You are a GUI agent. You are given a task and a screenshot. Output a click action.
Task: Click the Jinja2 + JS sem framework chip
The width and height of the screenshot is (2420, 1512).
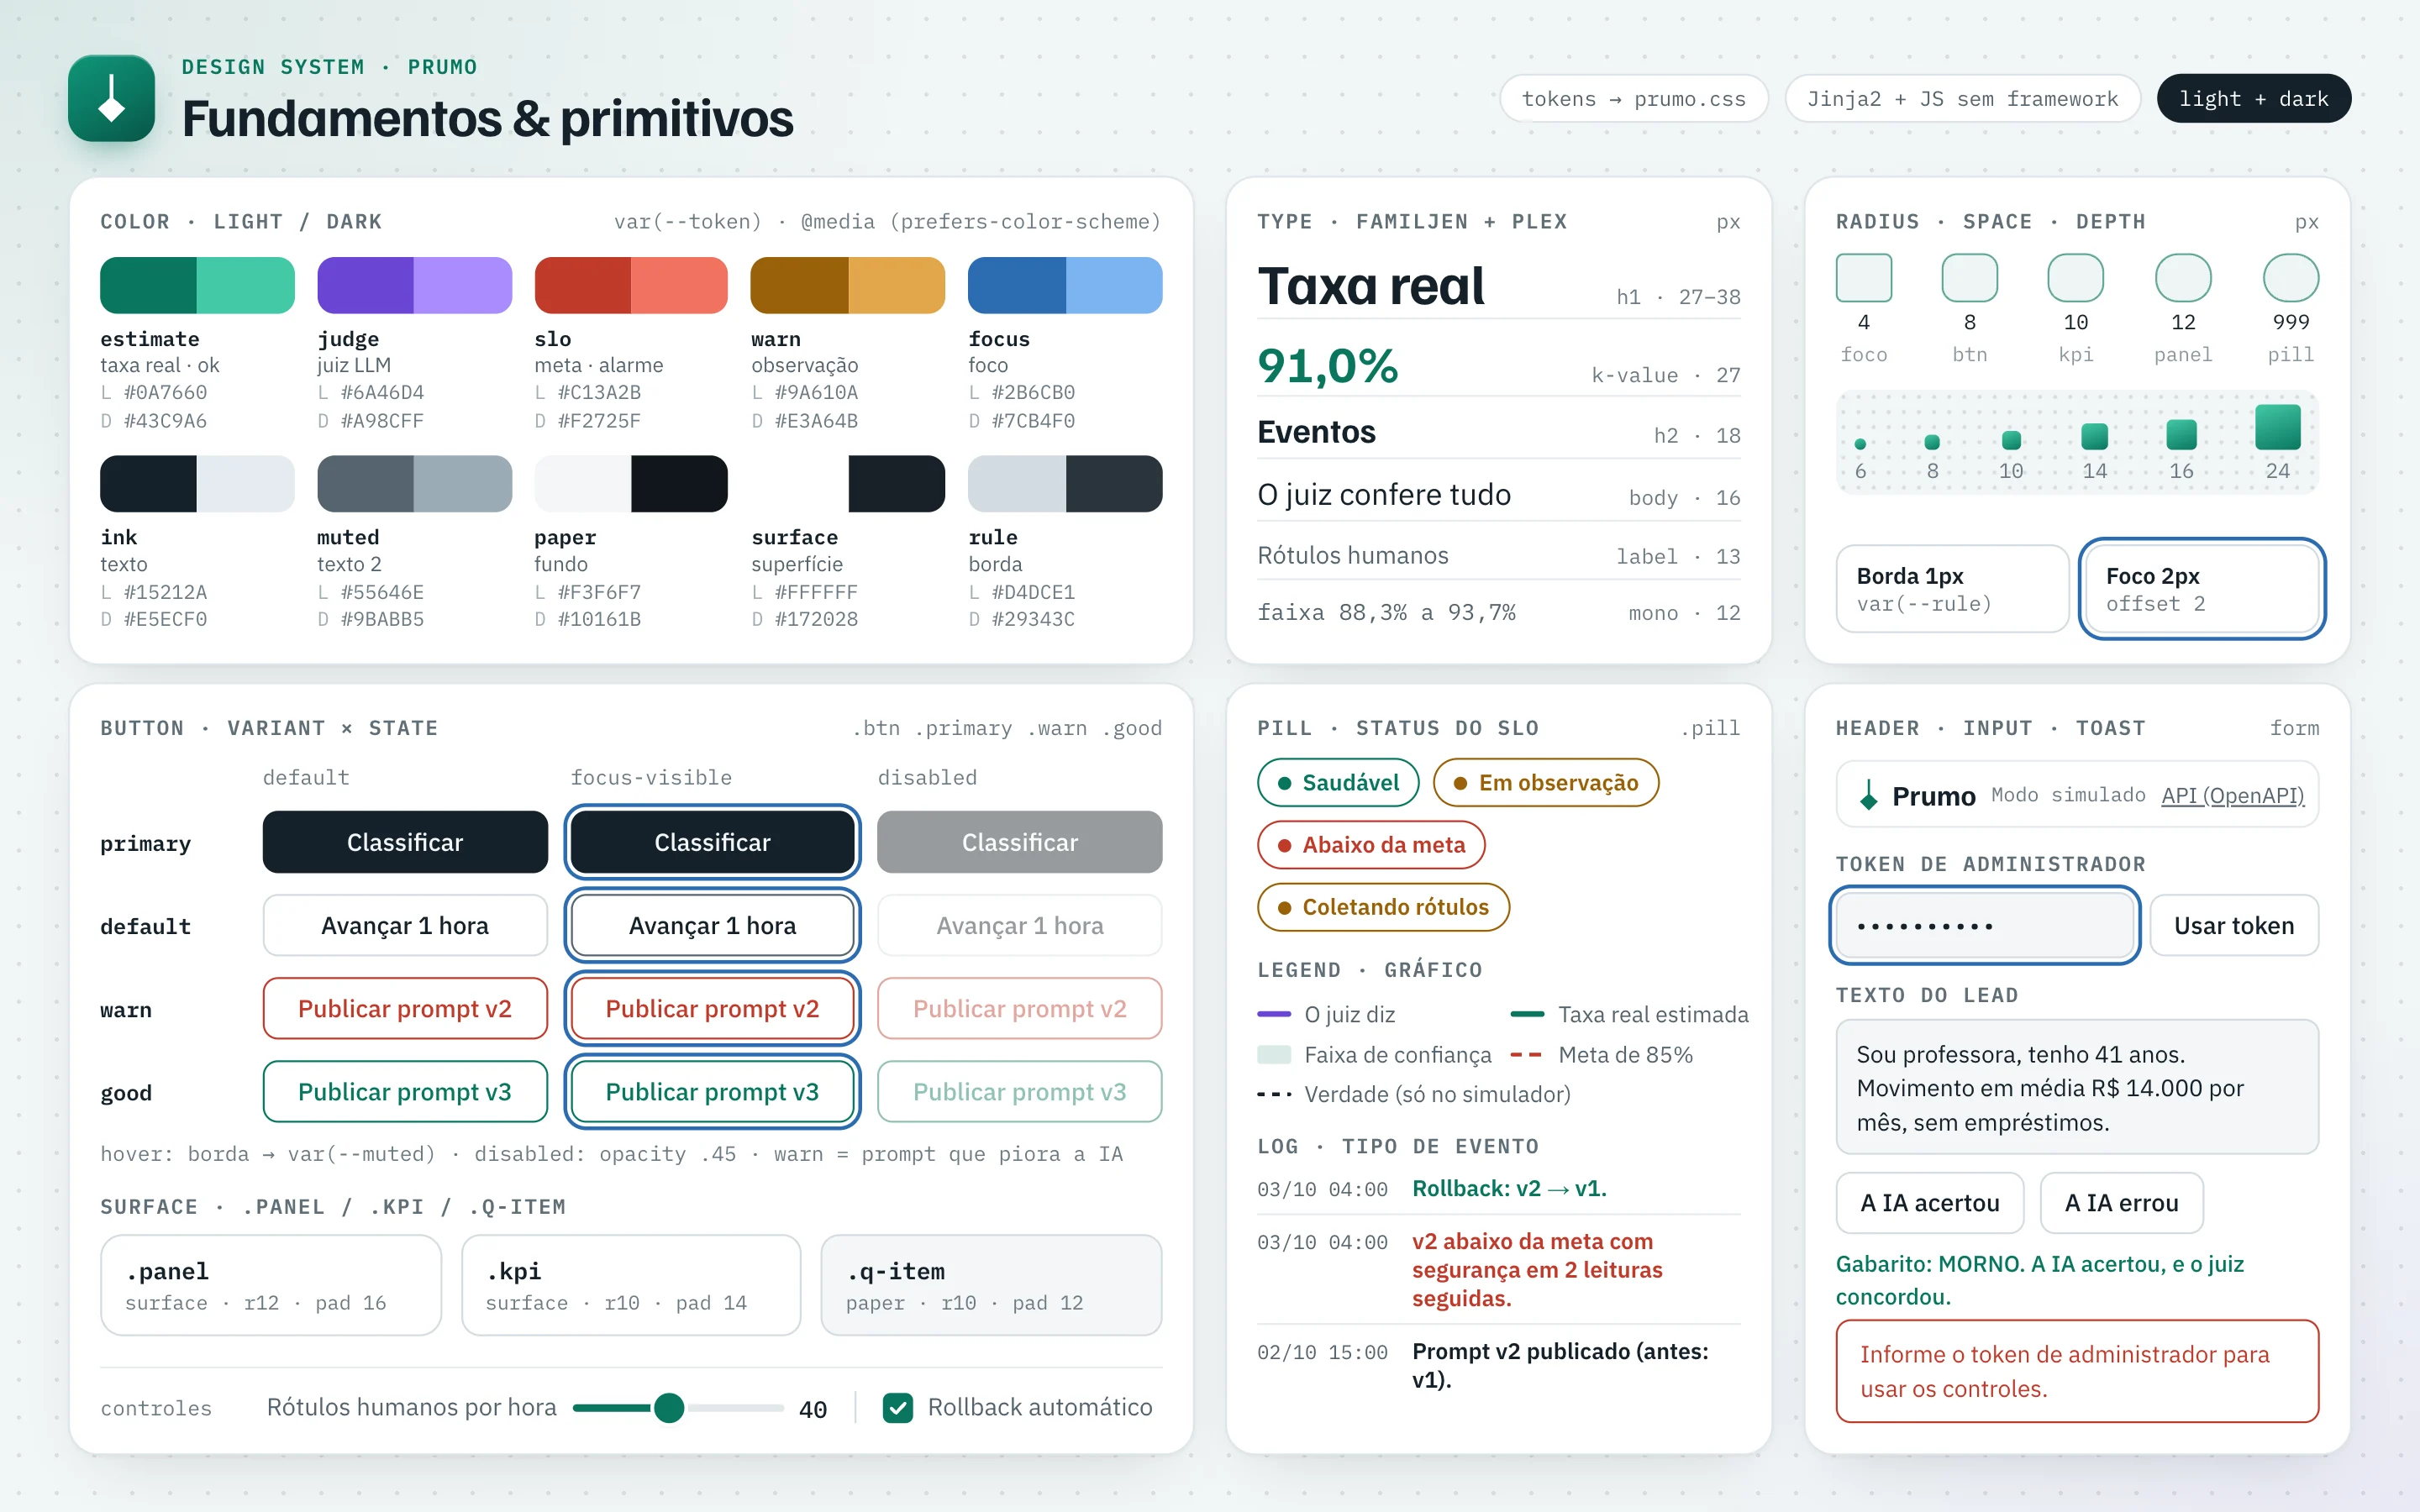[x=1962, y=98]
